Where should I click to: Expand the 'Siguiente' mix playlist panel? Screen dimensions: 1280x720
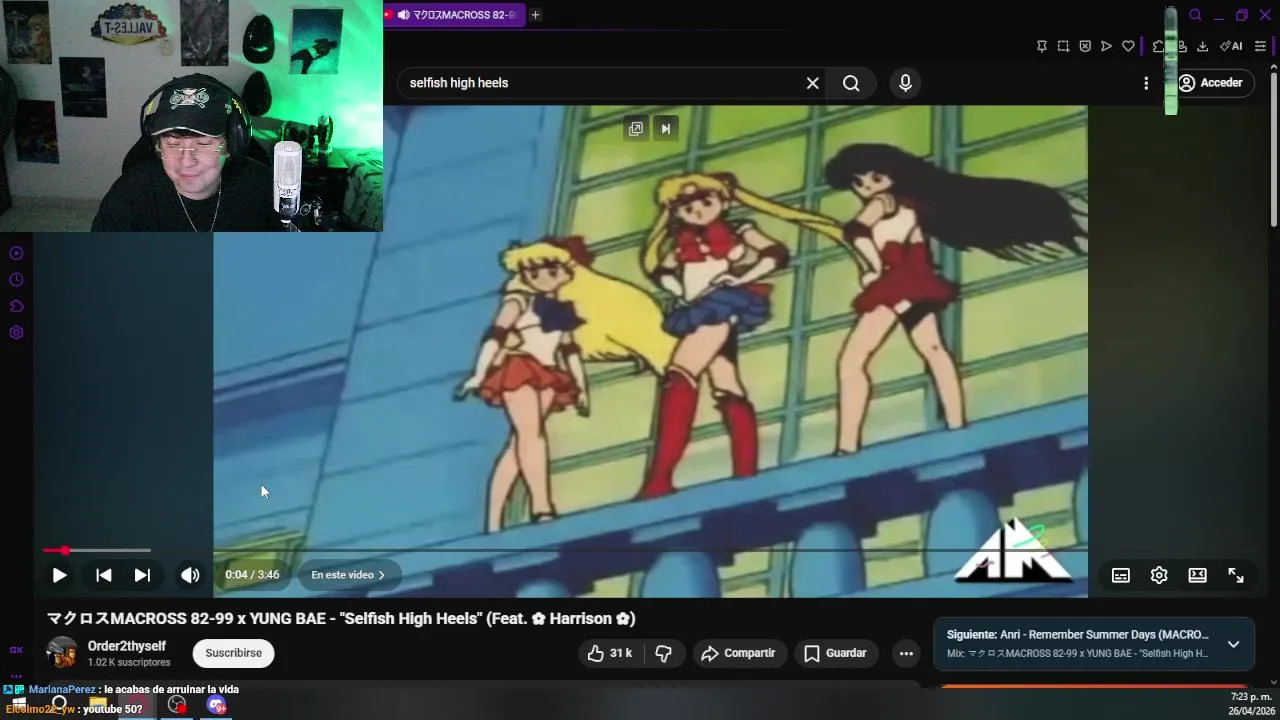click(x=1233, y=644)
